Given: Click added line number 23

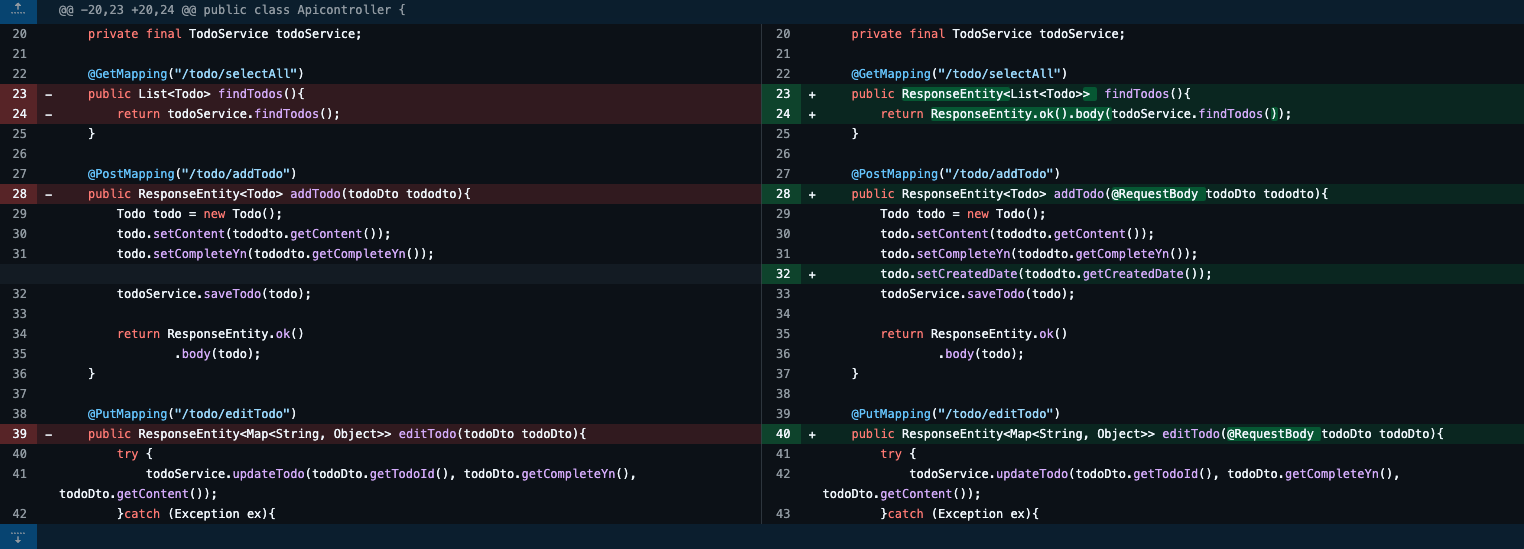Looking at the screenshot, I should (782, 94).
